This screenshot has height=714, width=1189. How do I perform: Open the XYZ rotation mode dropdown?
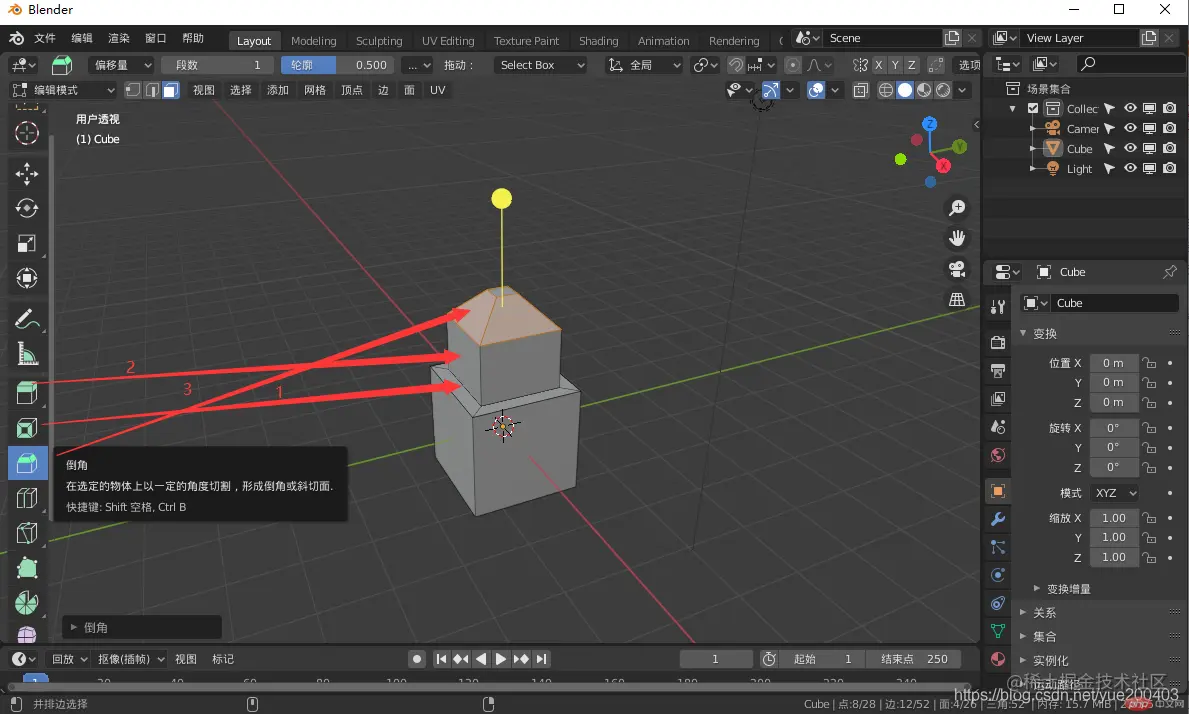click(1115, 493)
